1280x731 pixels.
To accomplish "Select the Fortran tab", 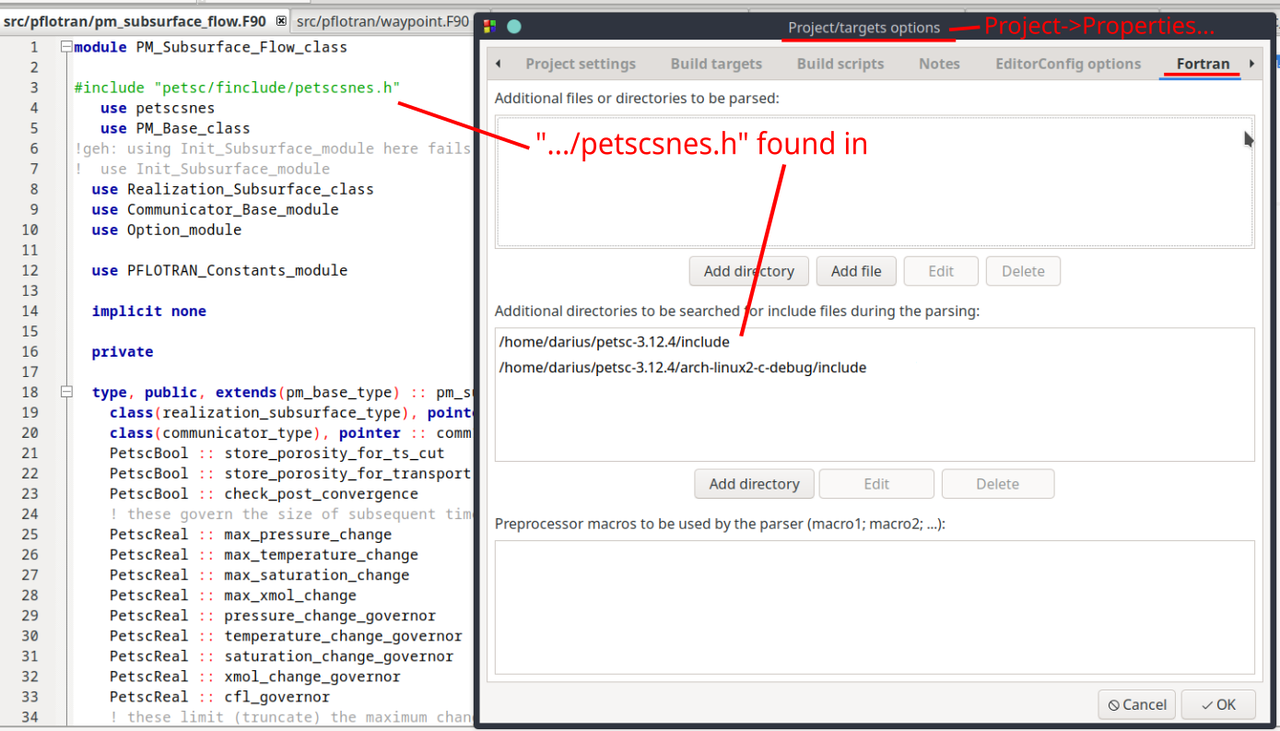I will [1203, 64].
